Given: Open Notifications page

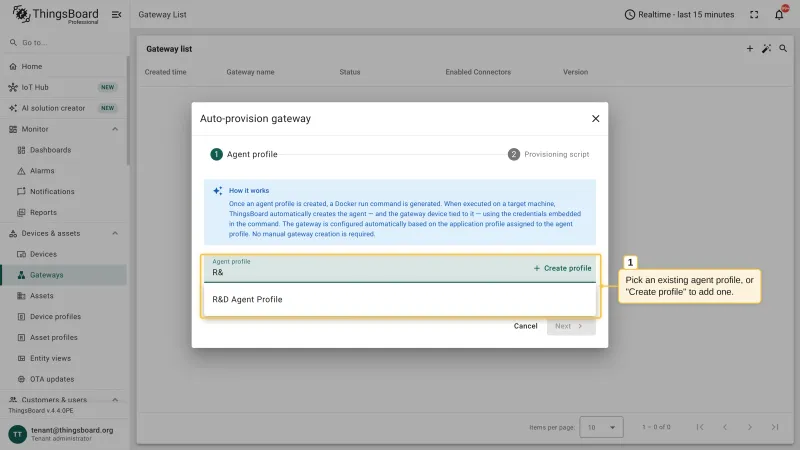Looking at the screenshot, I should [x=63, y=191].
